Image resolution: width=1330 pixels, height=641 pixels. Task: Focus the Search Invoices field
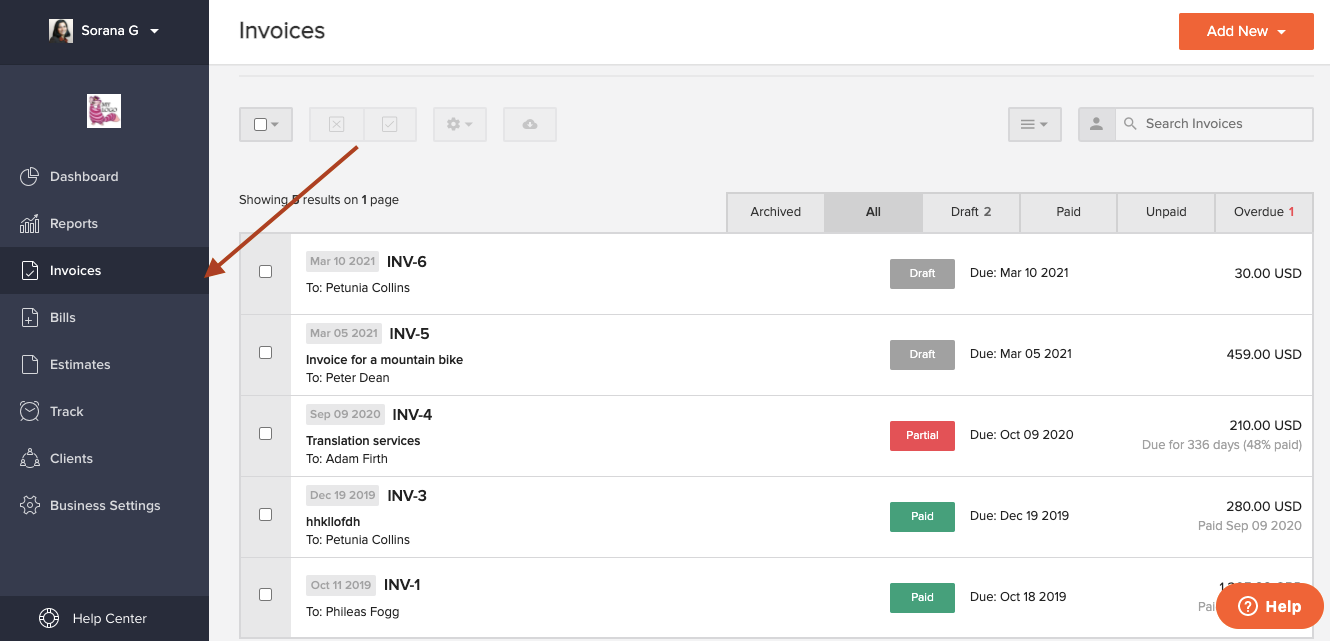[1213, 124]
